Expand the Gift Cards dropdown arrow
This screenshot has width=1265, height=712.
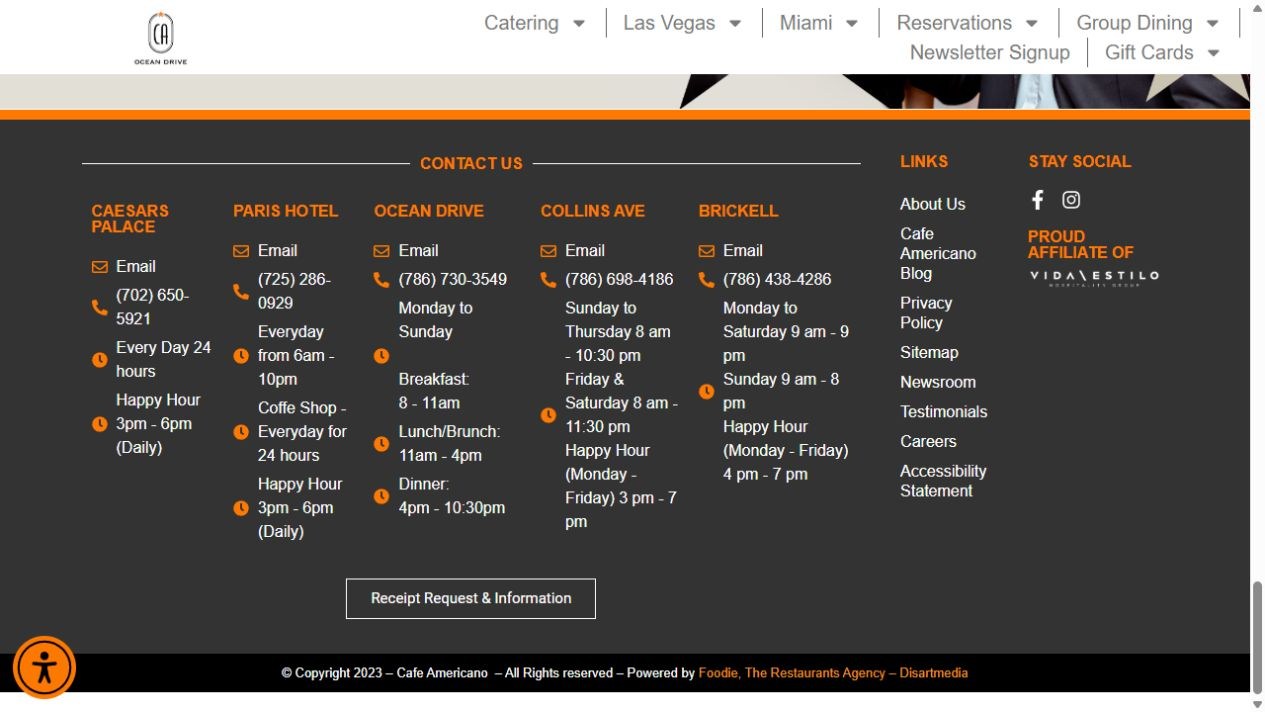click(x=1214, y=53)
